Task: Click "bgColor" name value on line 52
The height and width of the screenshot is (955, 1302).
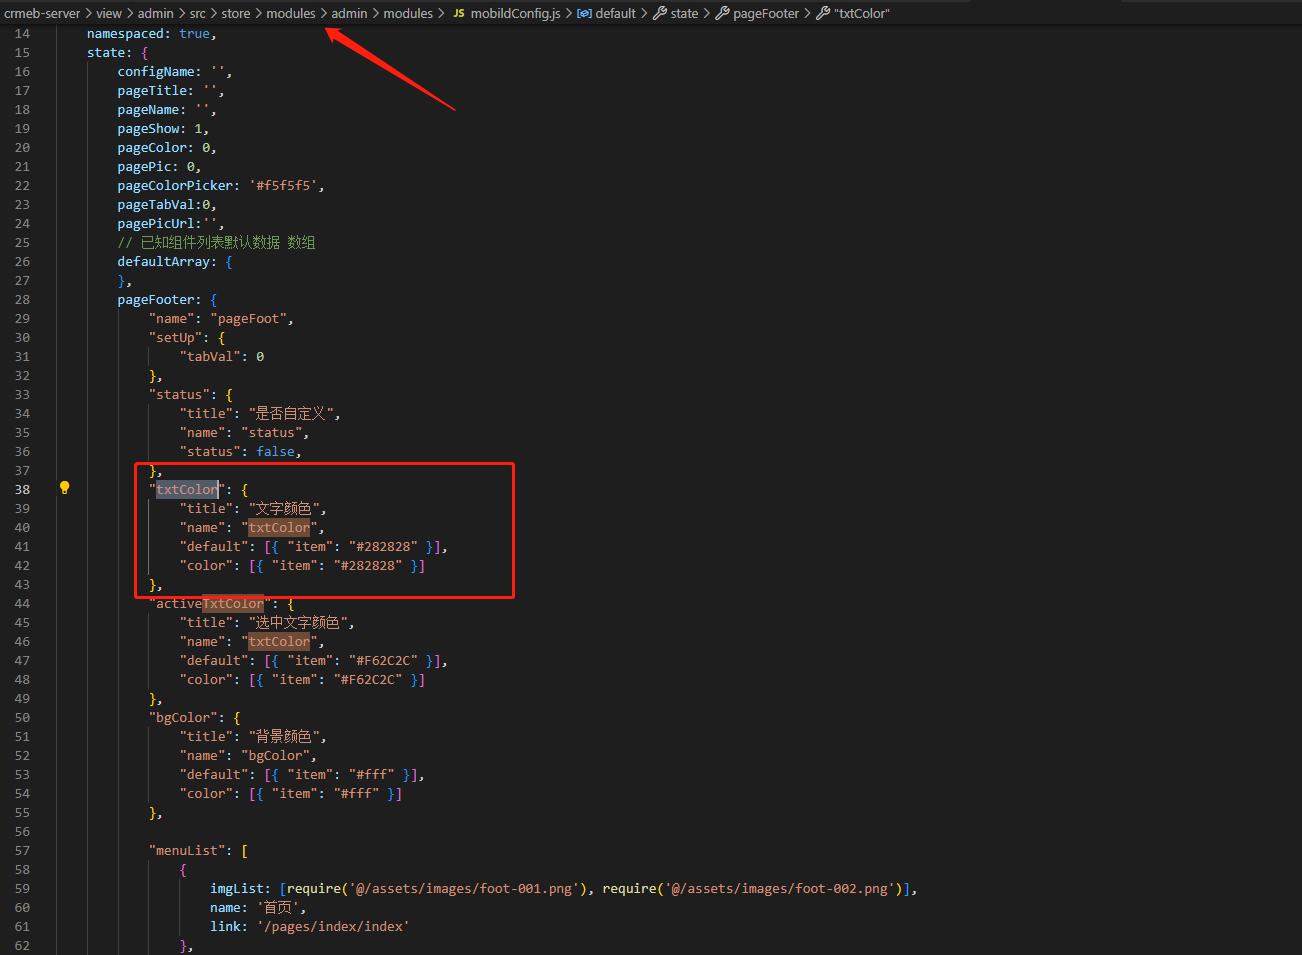Action: coord(275,755)
